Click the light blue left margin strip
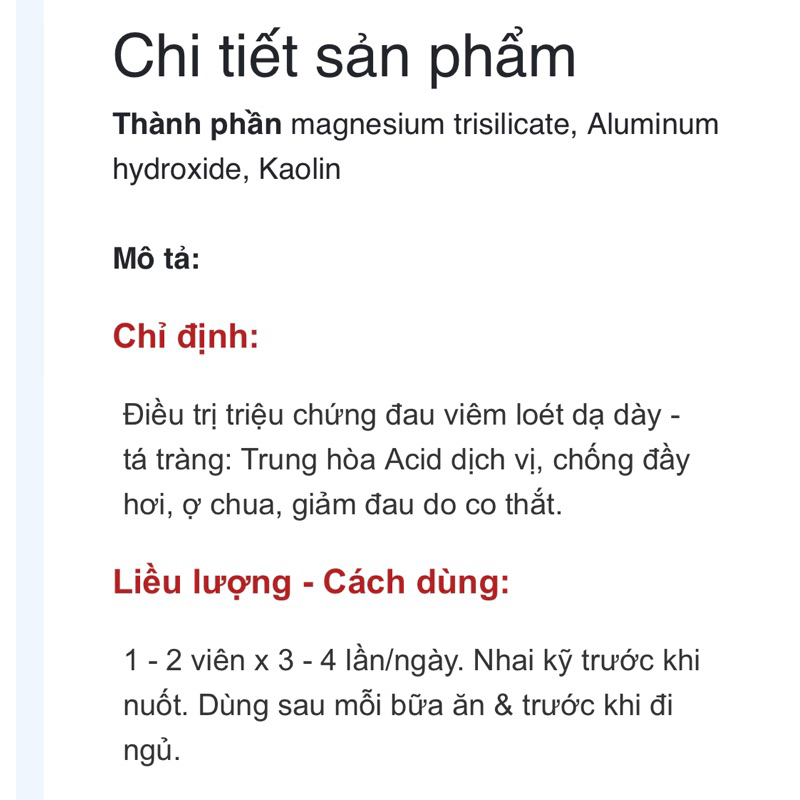Viewport: 800px width, 800px height. point(30,400)
